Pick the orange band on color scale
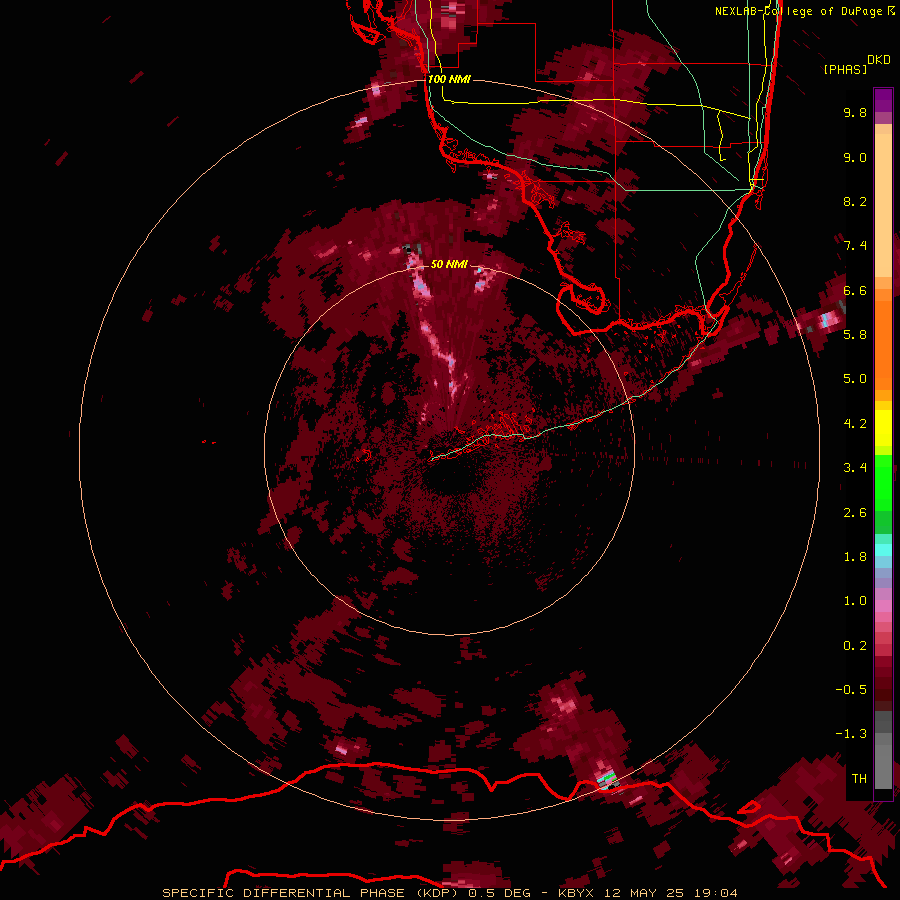900x900 pixels. click(883, 344)
